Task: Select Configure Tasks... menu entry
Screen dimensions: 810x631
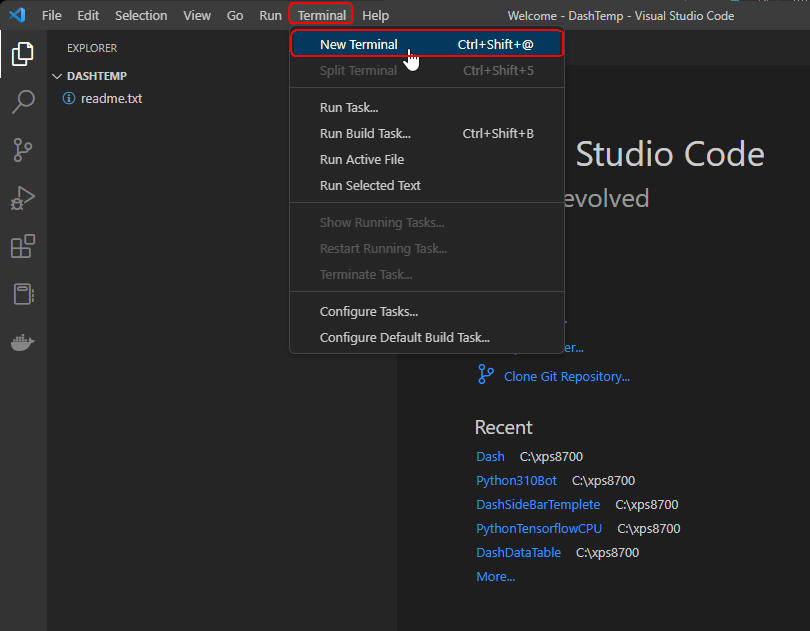Action: click(x=427, y=311)
